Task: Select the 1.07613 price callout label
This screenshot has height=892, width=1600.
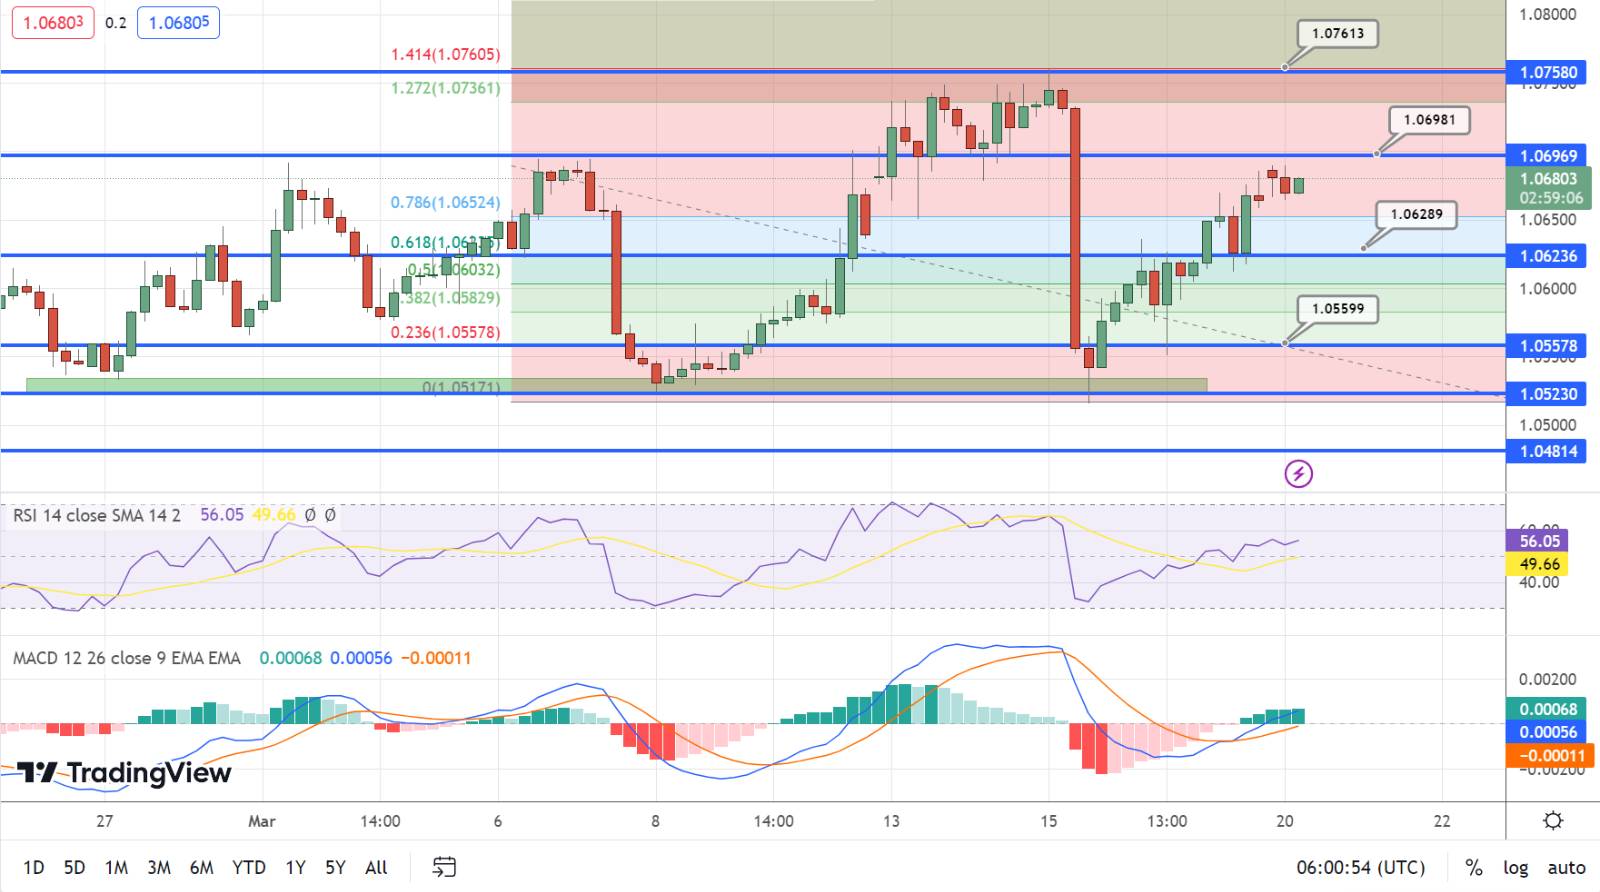Action: coord(1338,34)
